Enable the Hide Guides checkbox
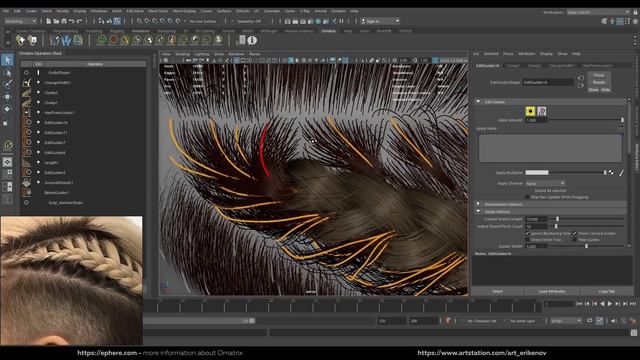Viewport: 640px width, 360px height. (x=575, y=240)
